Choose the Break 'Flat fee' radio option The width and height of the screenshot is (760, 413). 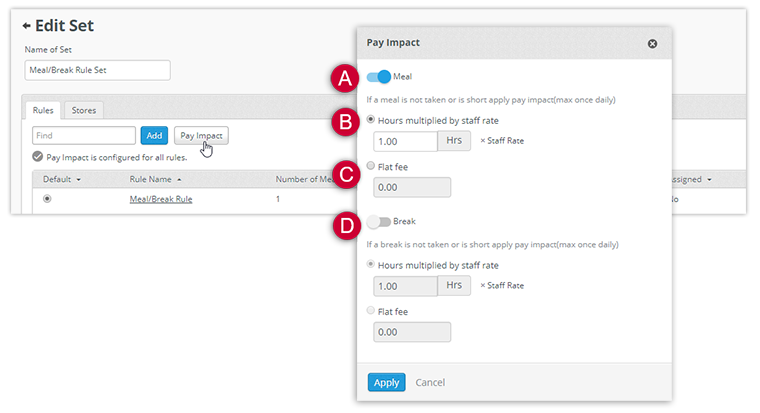pos(372,311)
